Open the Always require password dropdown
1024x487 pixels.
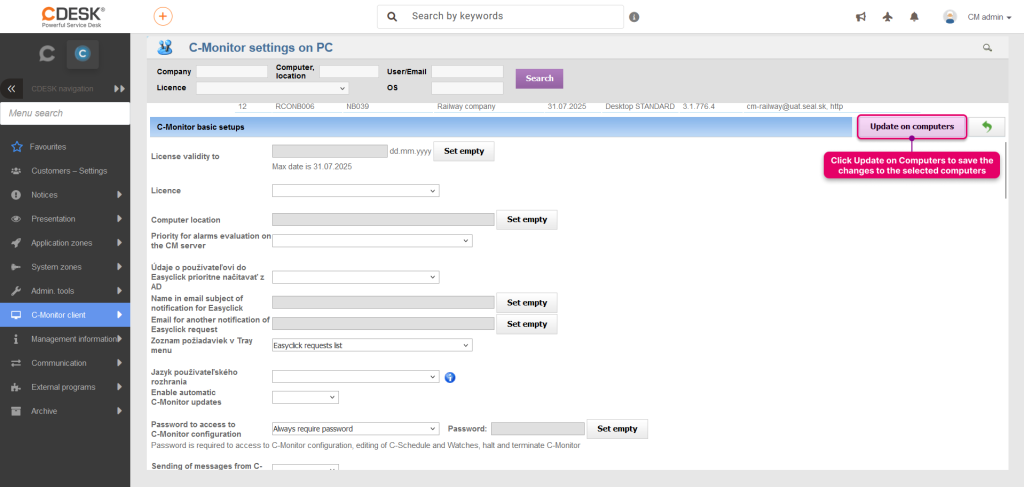(x=355, y=429)
